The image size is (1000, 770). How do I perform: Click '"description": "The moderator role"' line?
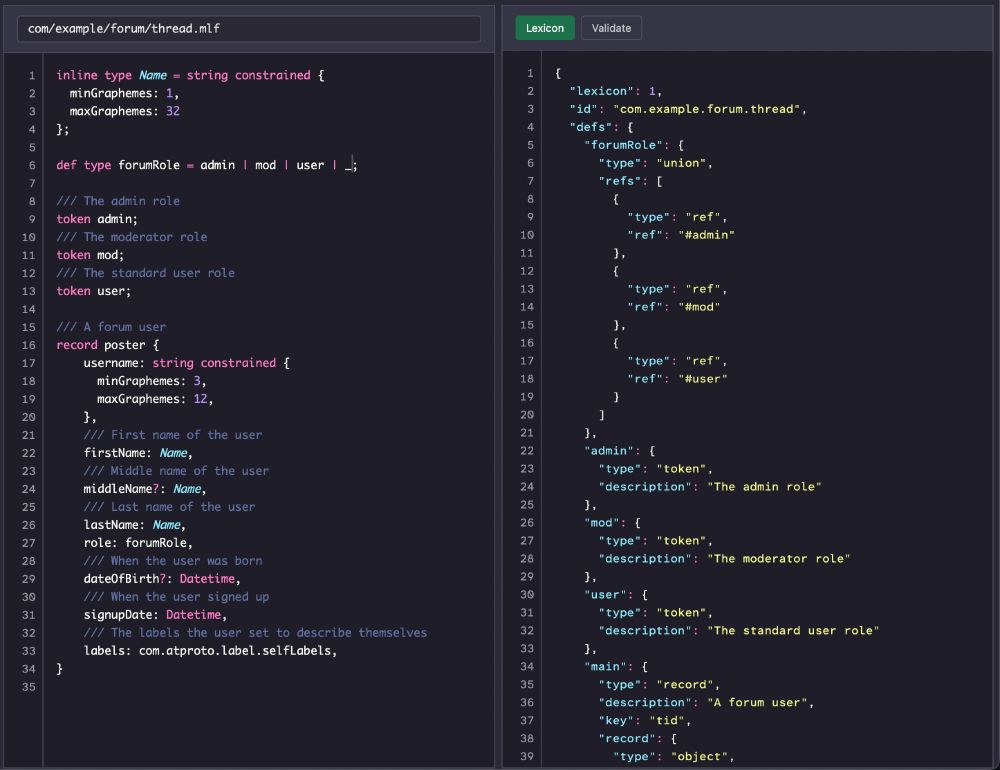[724, 559]
